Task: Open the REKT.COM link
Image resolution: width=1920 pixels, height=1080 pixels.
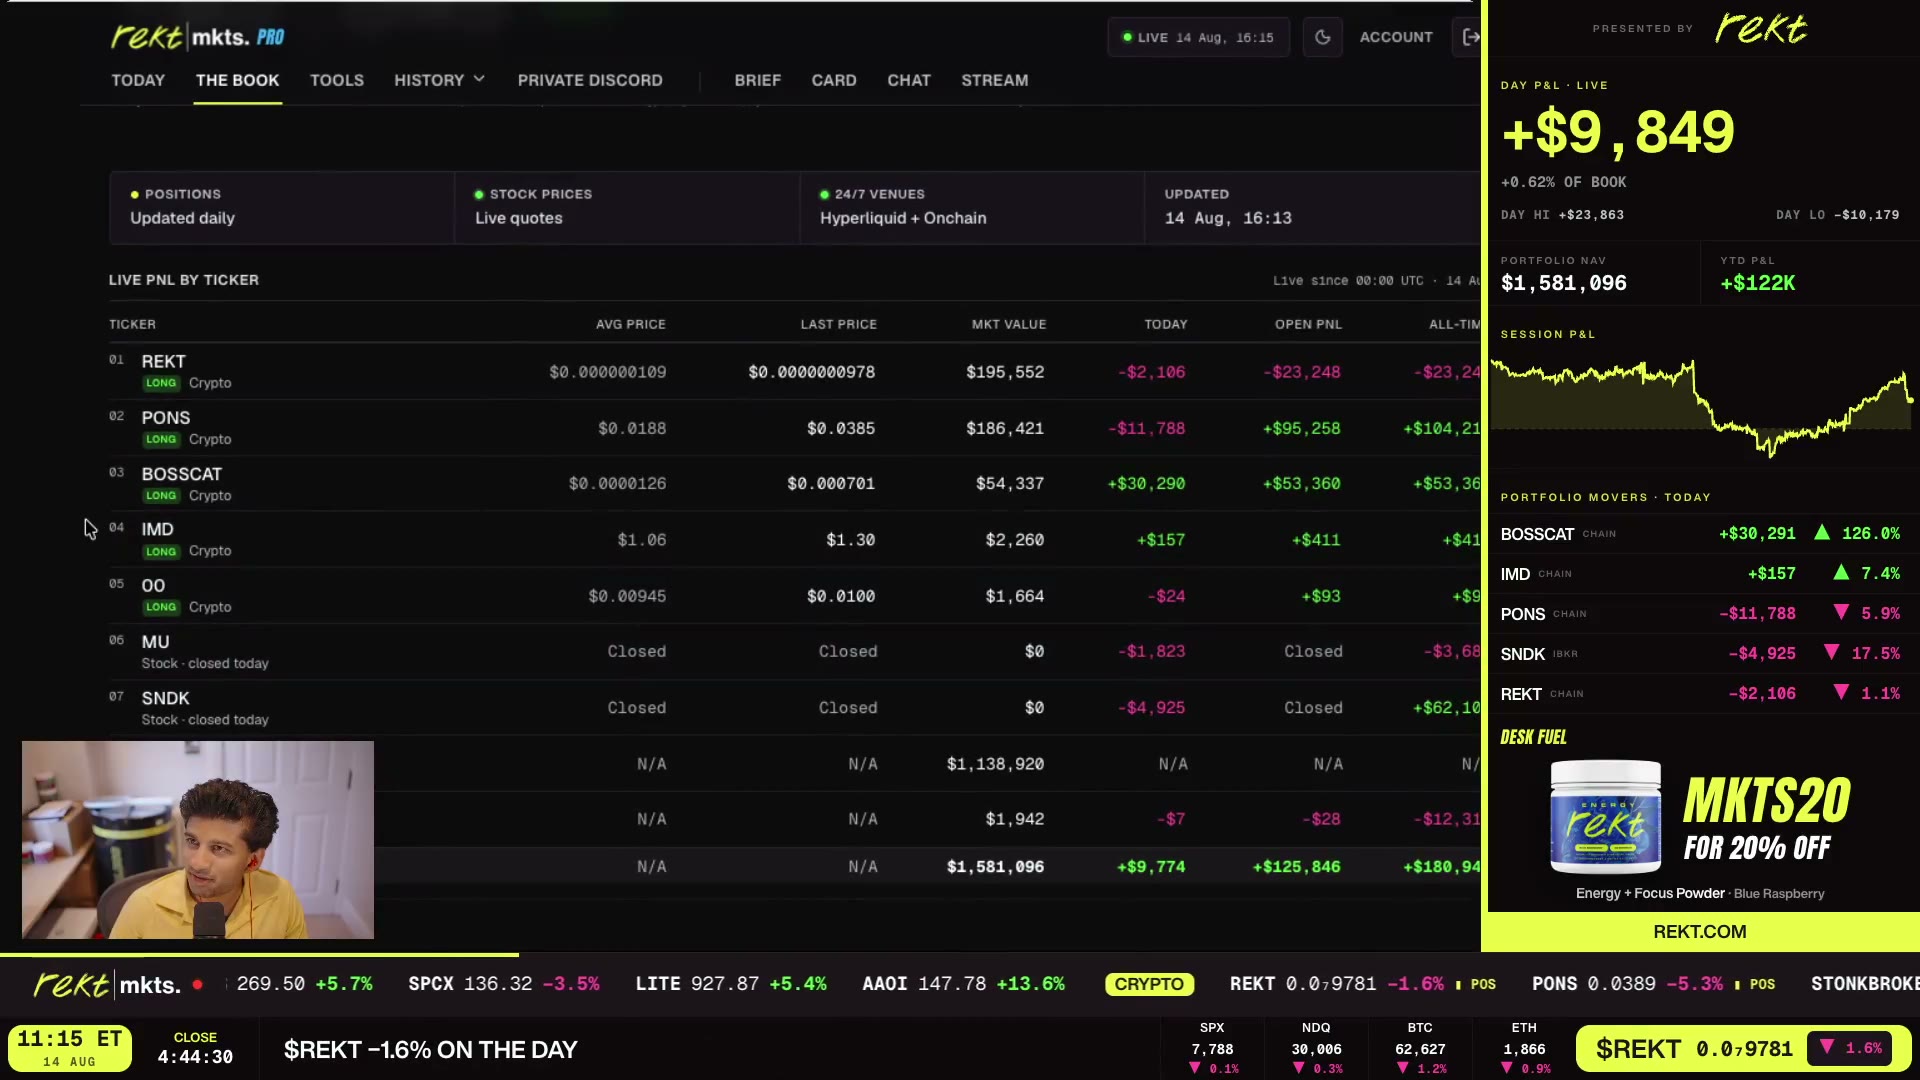Action: 1699,932
